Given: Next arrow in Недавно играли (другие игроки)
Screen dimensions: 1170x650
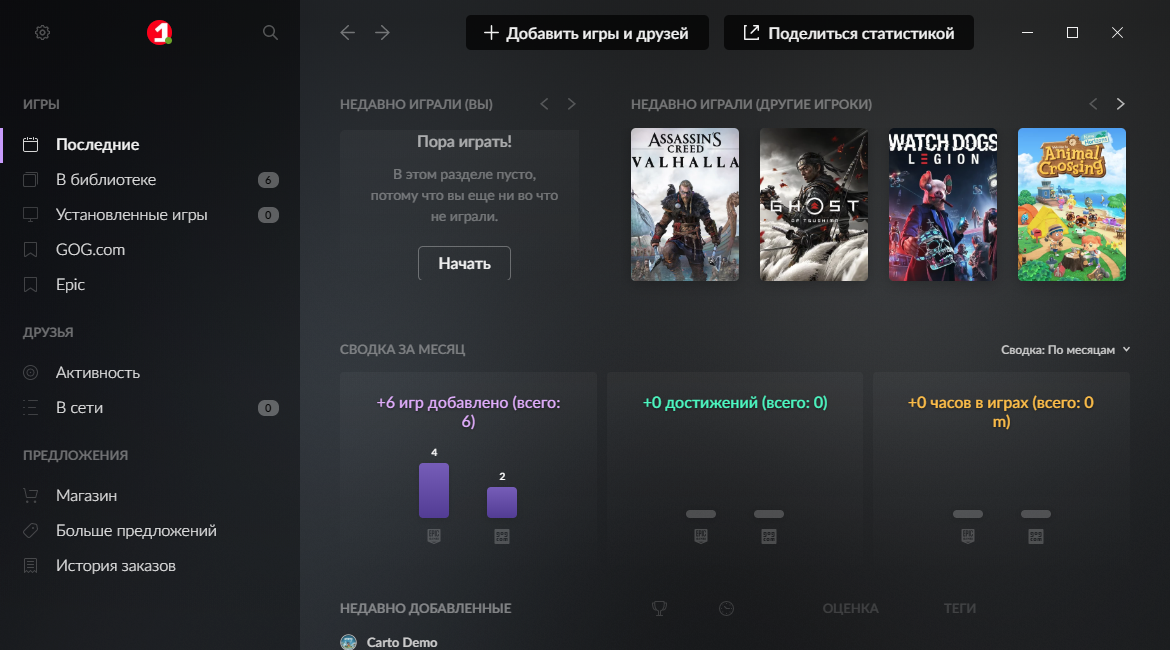Looking at the screenshot, I should pyautogui.click(x=1120, y=104).
